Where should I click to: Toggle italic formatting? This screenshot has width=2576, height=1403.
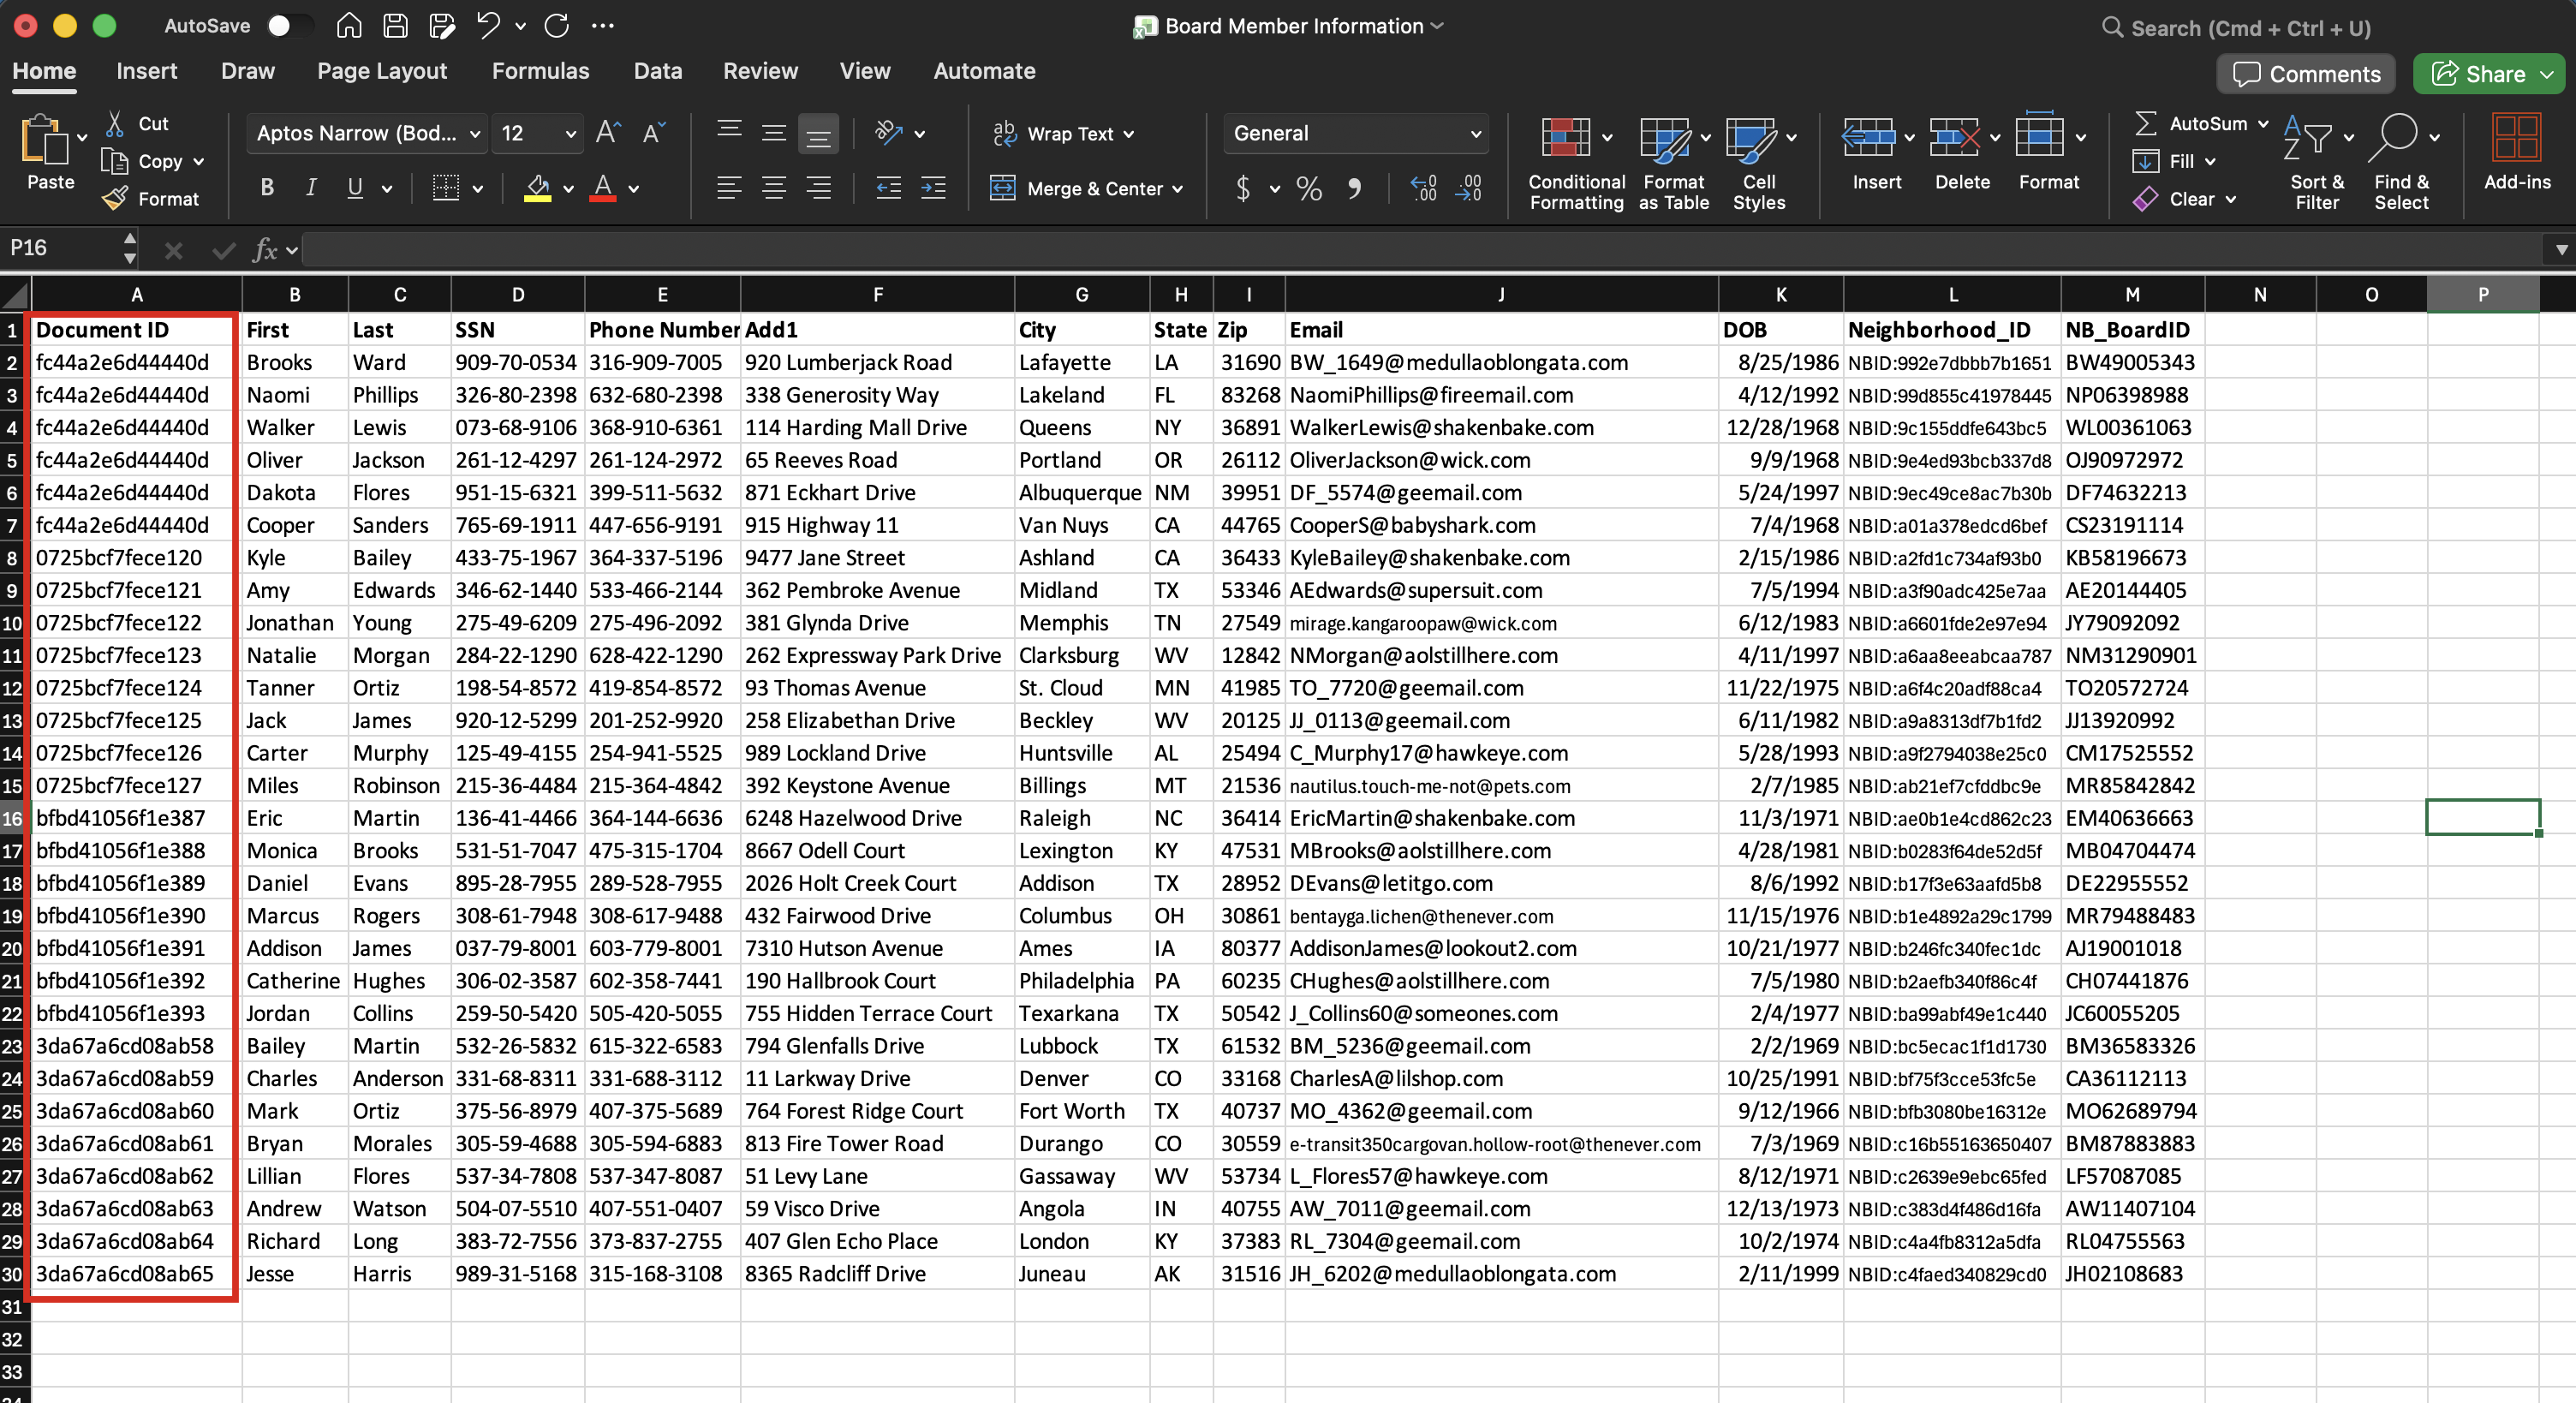tap(310, 187)
